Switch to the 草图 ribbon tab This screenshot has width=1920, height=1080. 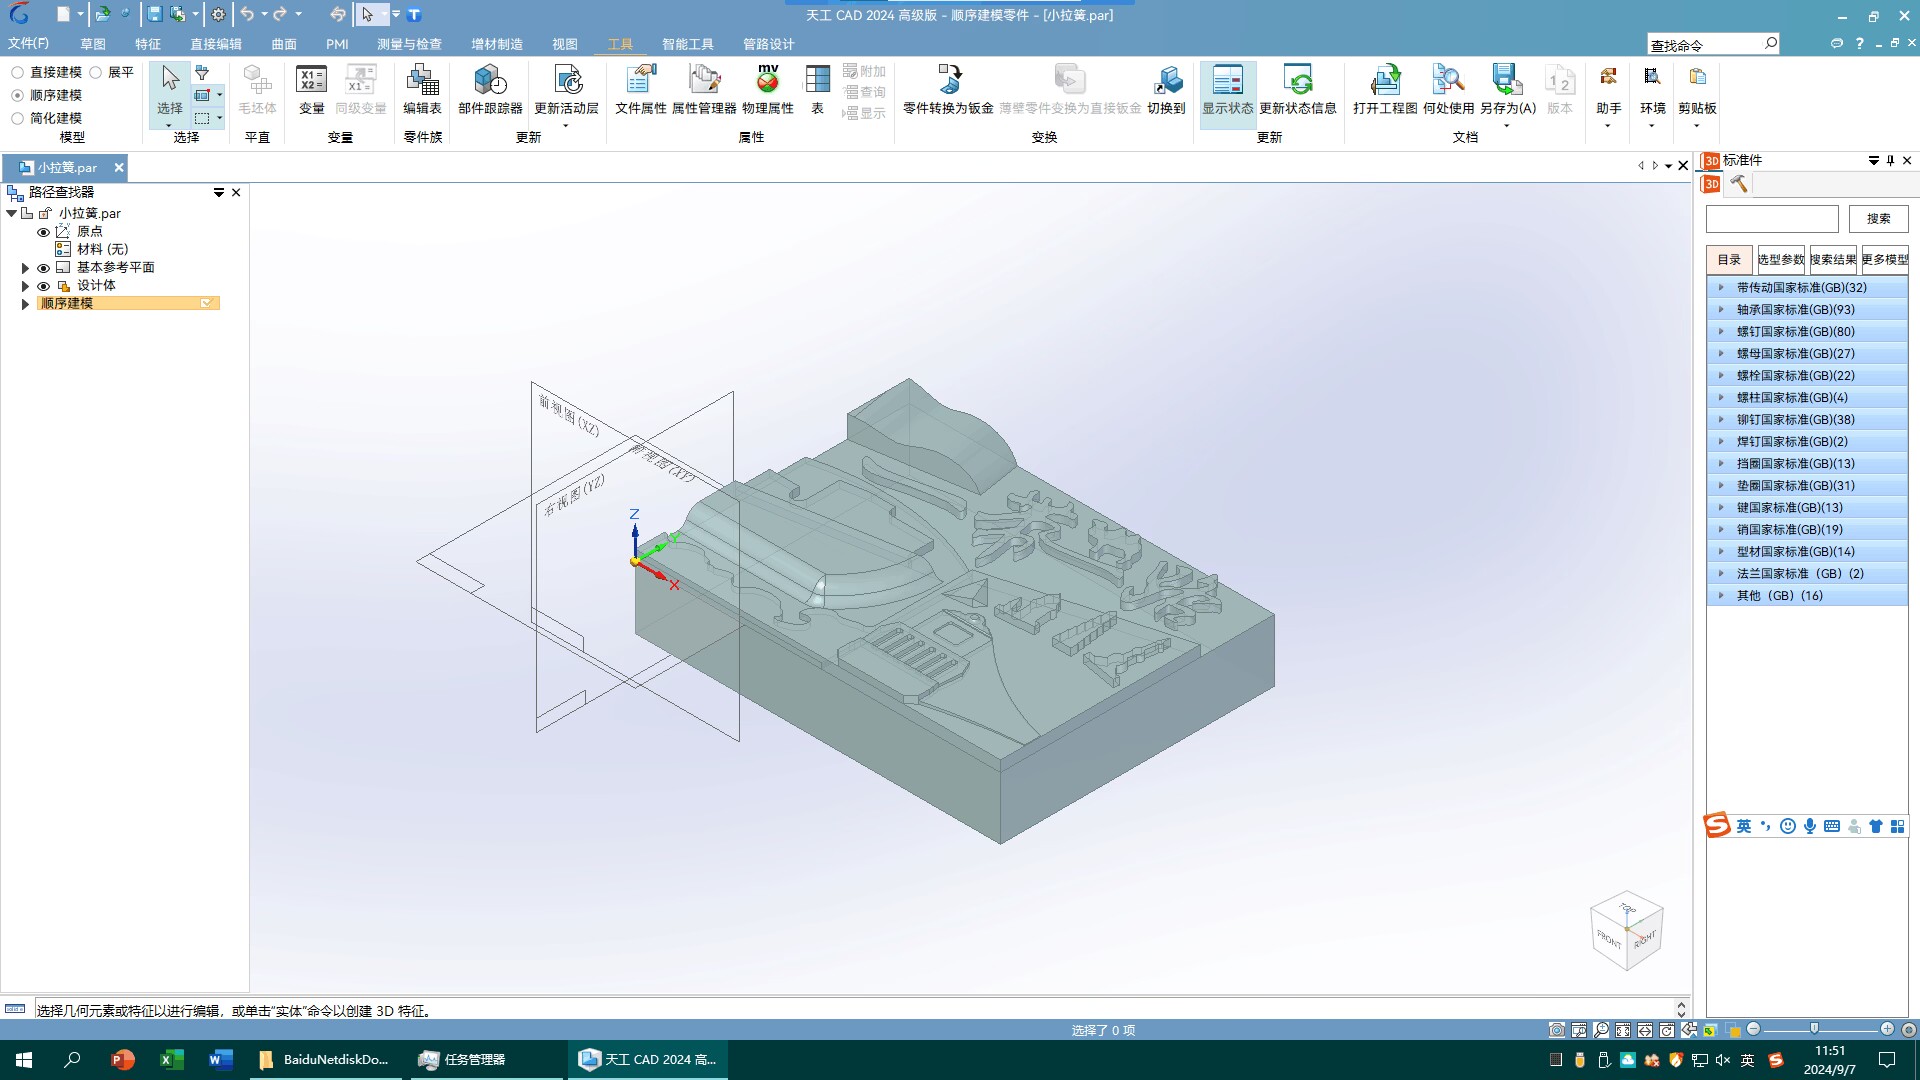(93, 44)
